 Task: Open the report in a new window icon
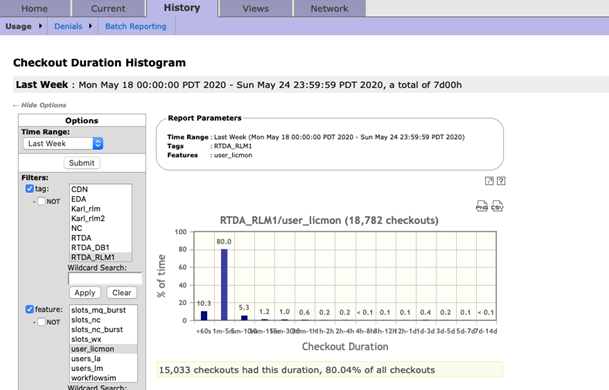click(489, 181)
